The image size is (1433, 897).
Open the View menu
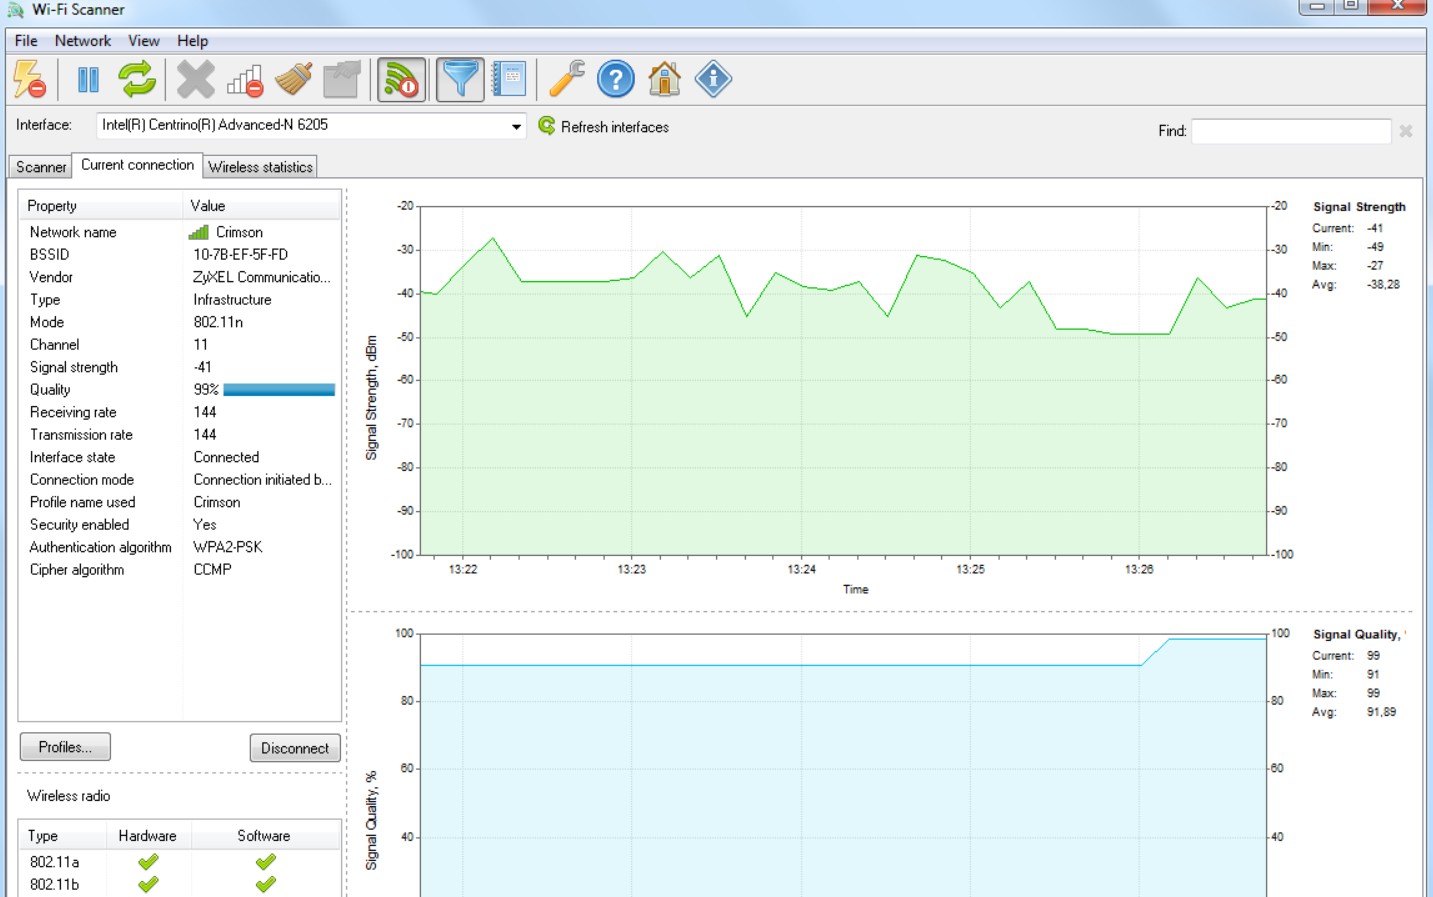tap(143, 41)
